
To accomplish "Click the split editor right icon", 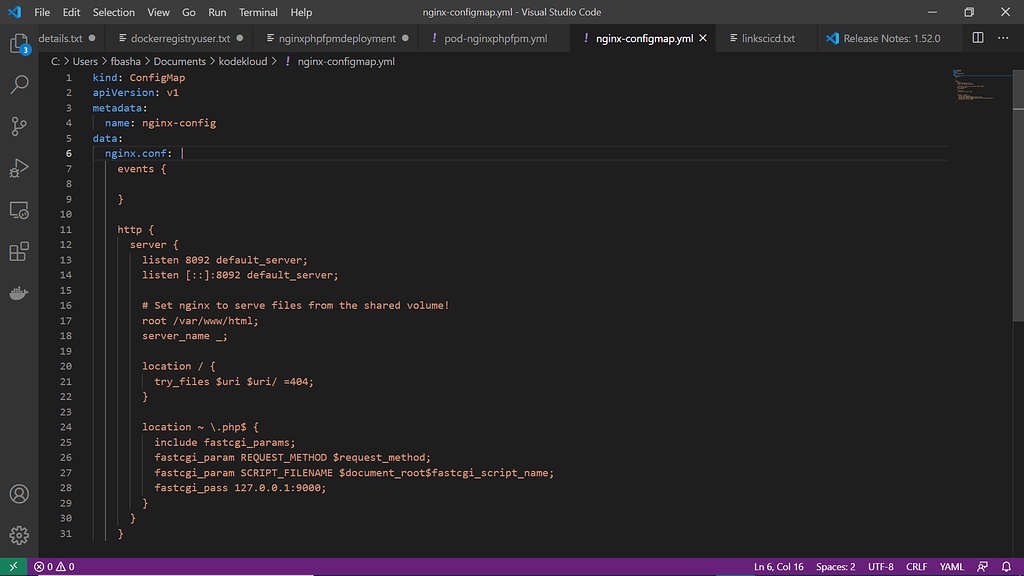I will tap(978, 38).
